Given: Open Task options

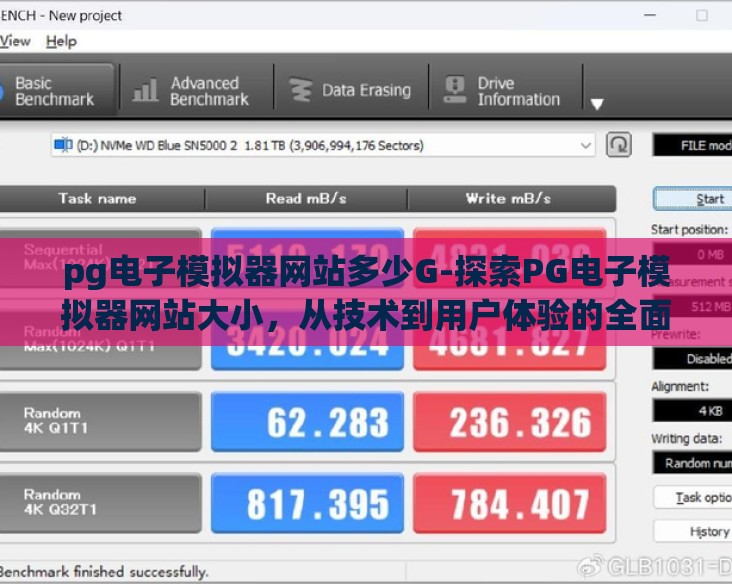Looking at the screenshot, I should [x=693, y=498].
